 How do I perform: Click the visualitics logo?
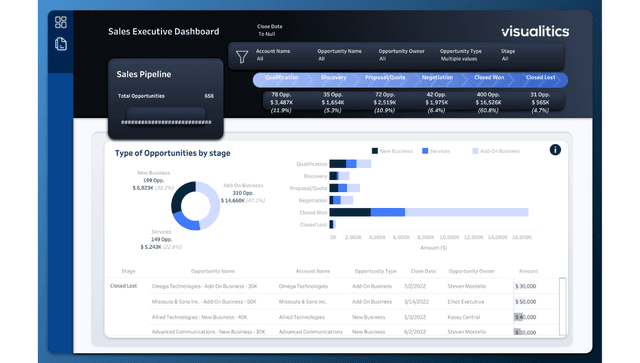[x=535, y=31]
